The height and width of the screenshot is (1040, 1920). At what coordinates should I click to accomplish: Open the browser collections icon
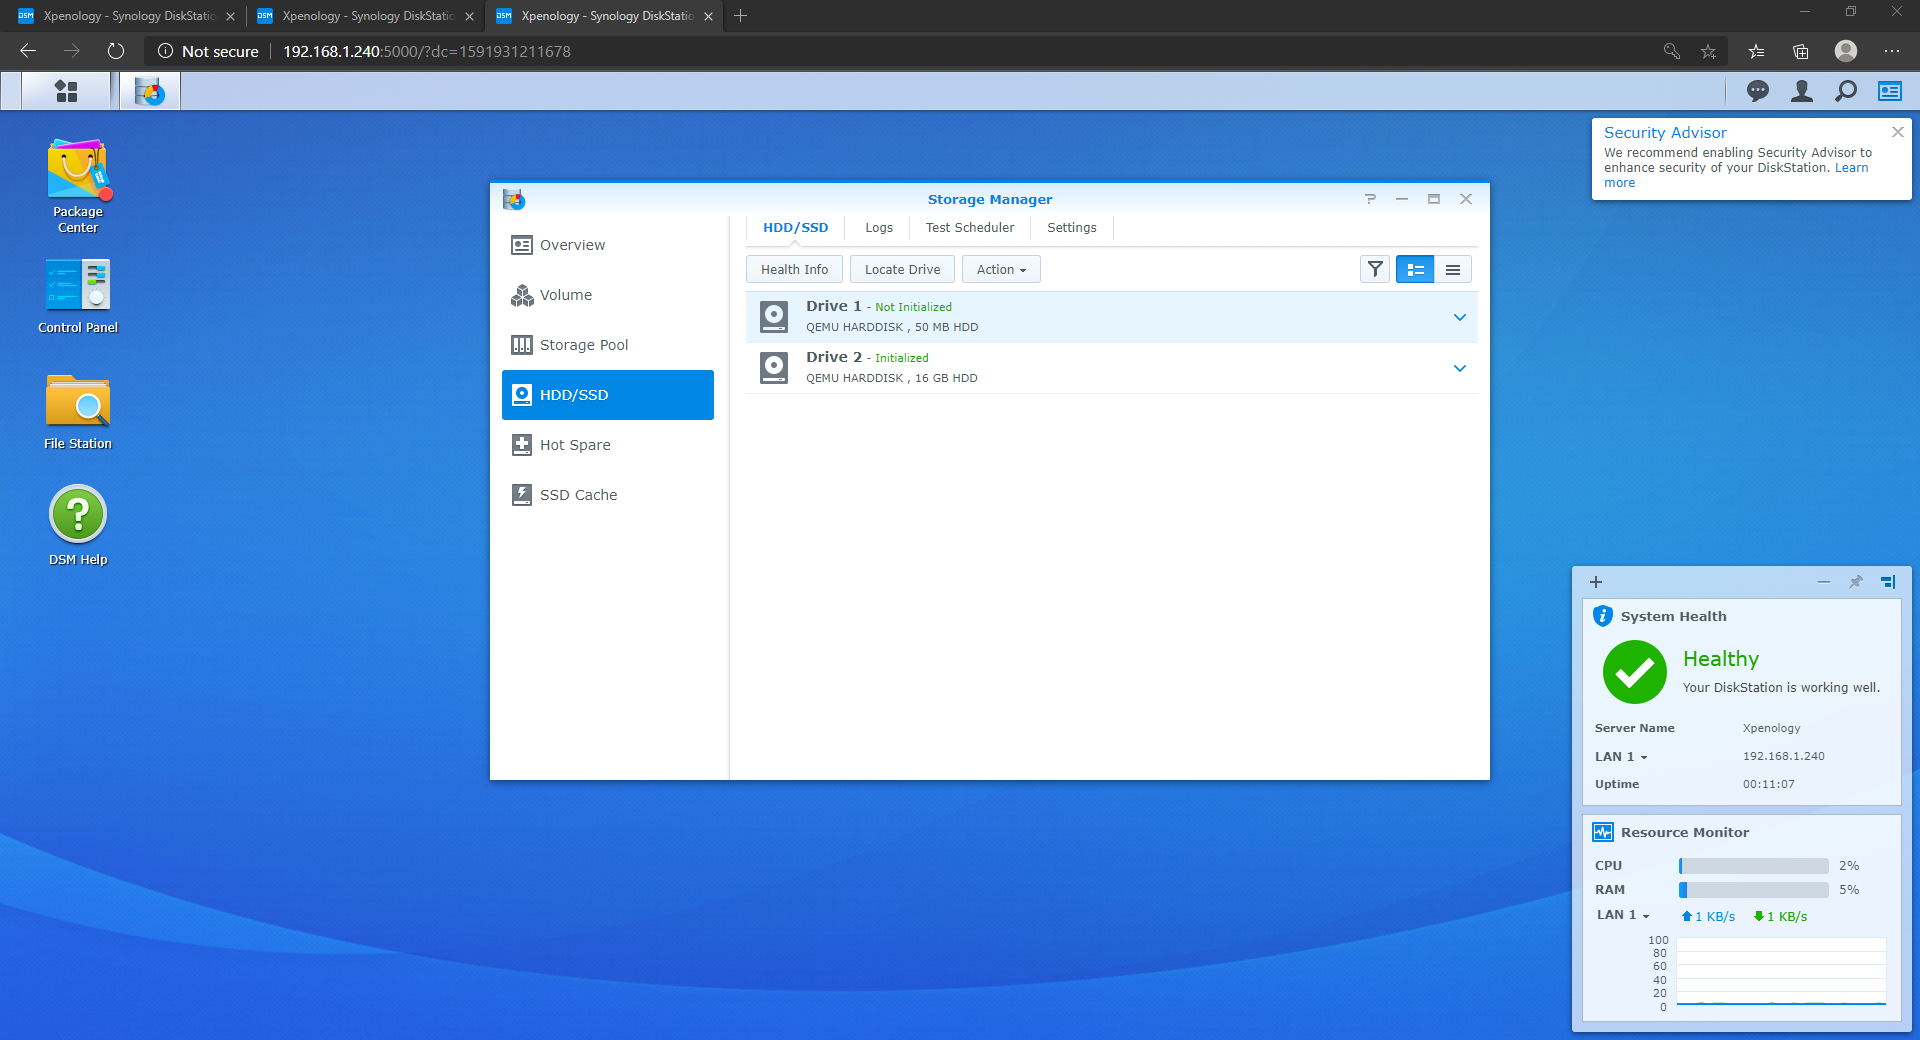[x=1800, y=51]
